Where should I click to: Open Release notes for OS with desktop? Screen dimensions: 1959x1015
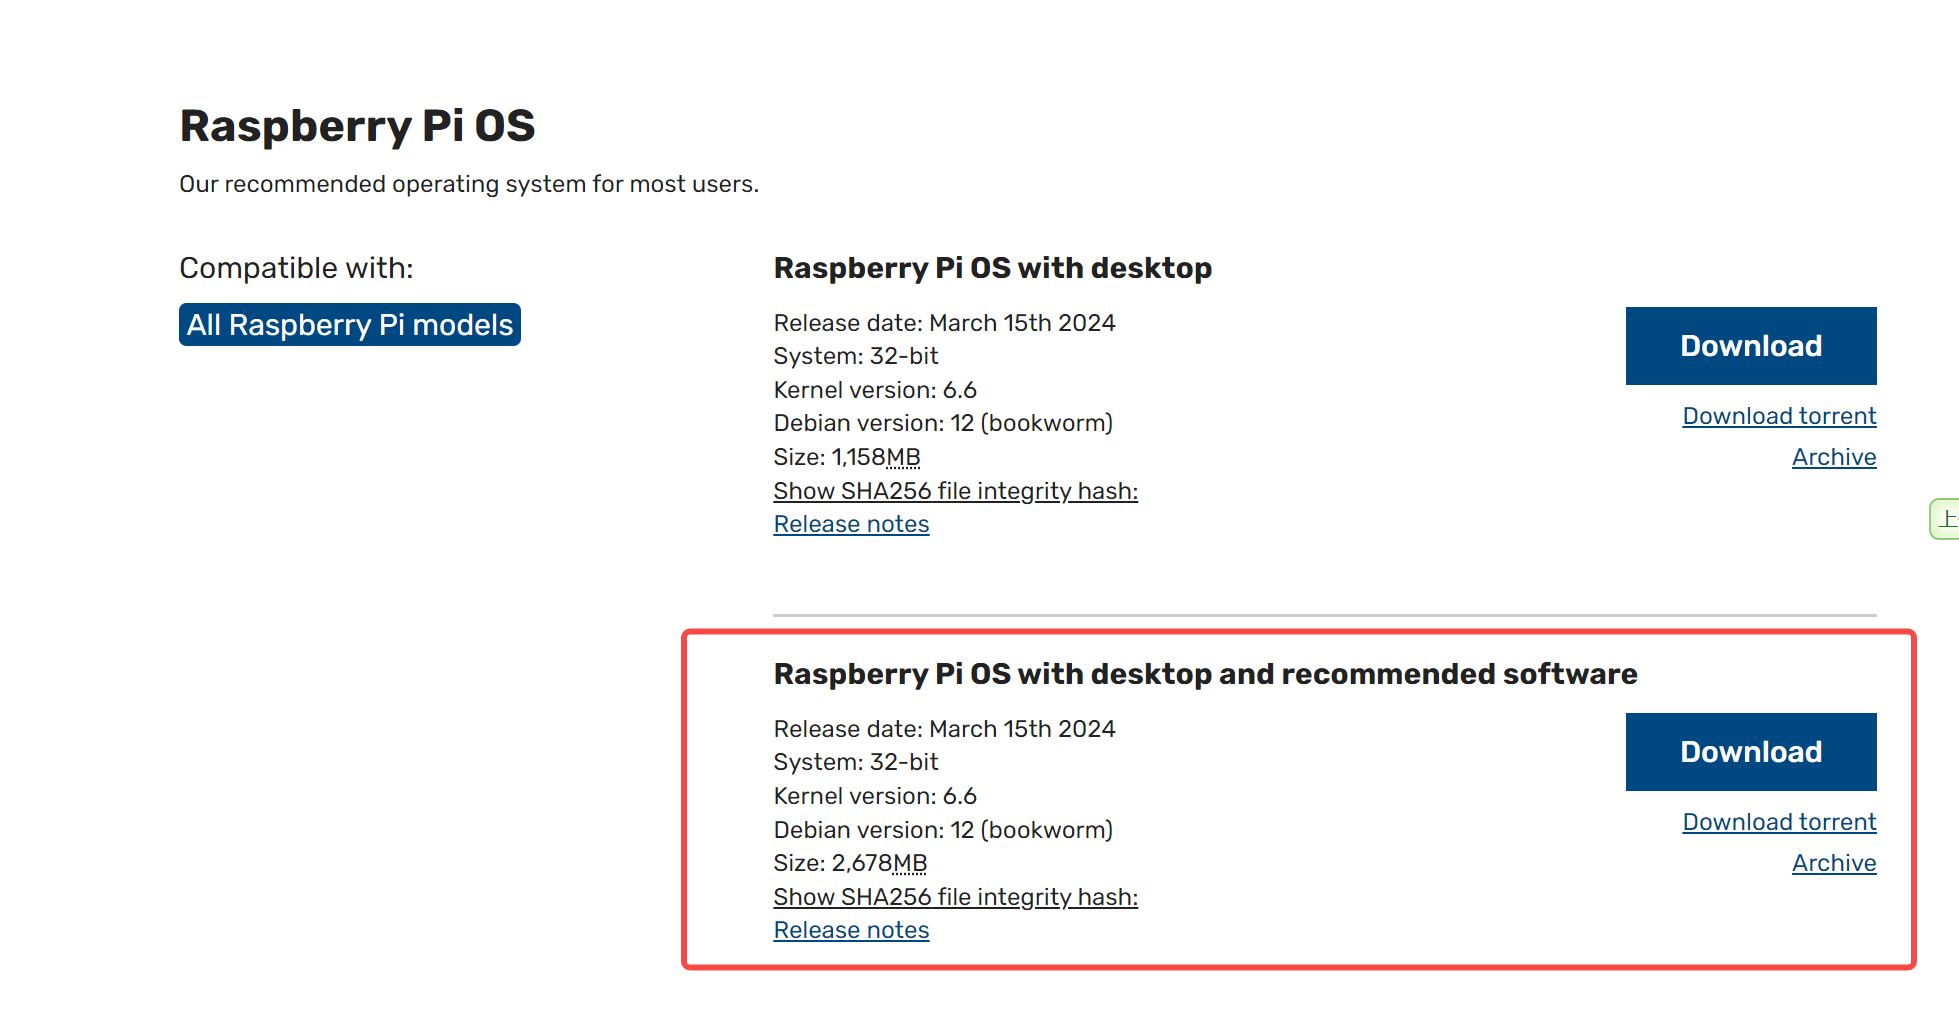851,524
